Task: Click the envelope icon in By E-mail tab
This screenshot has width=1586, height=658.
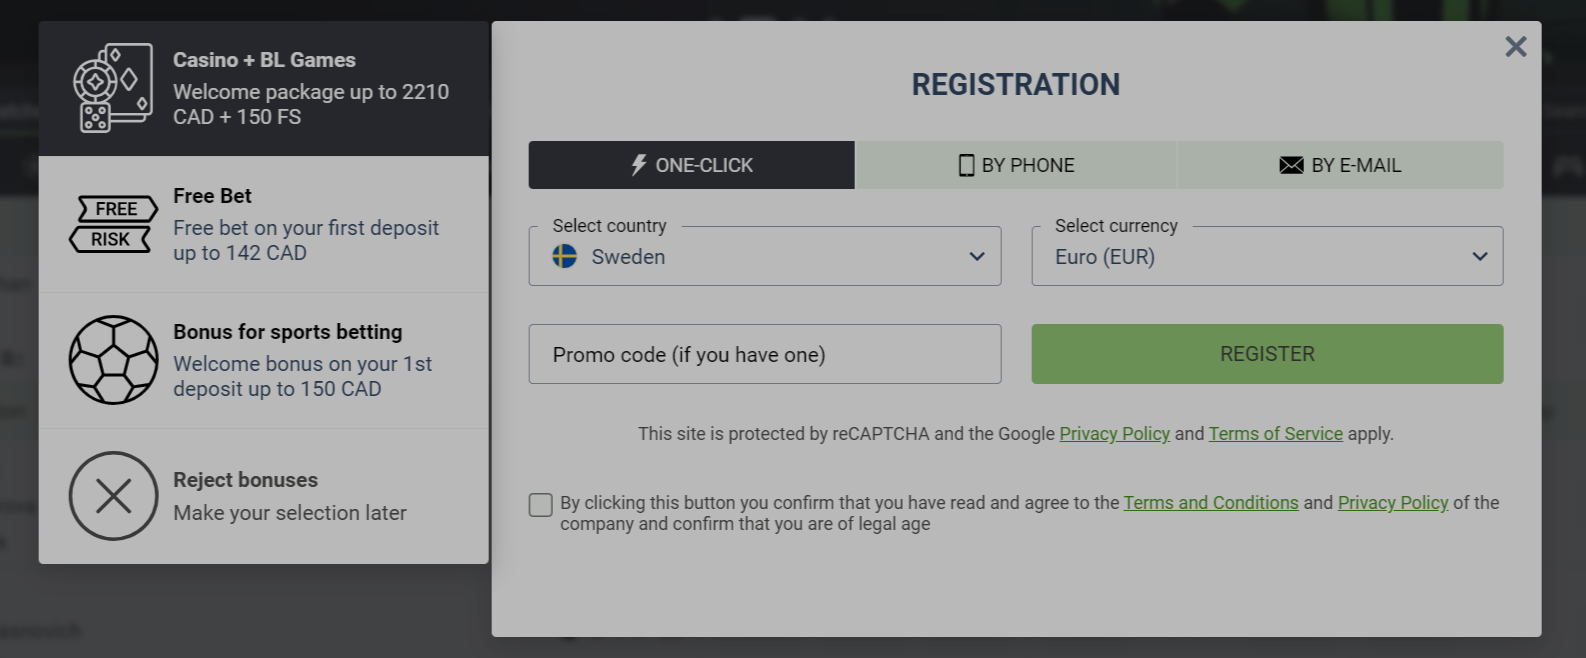Action: pyautogui.click(x=1291, y=165)
